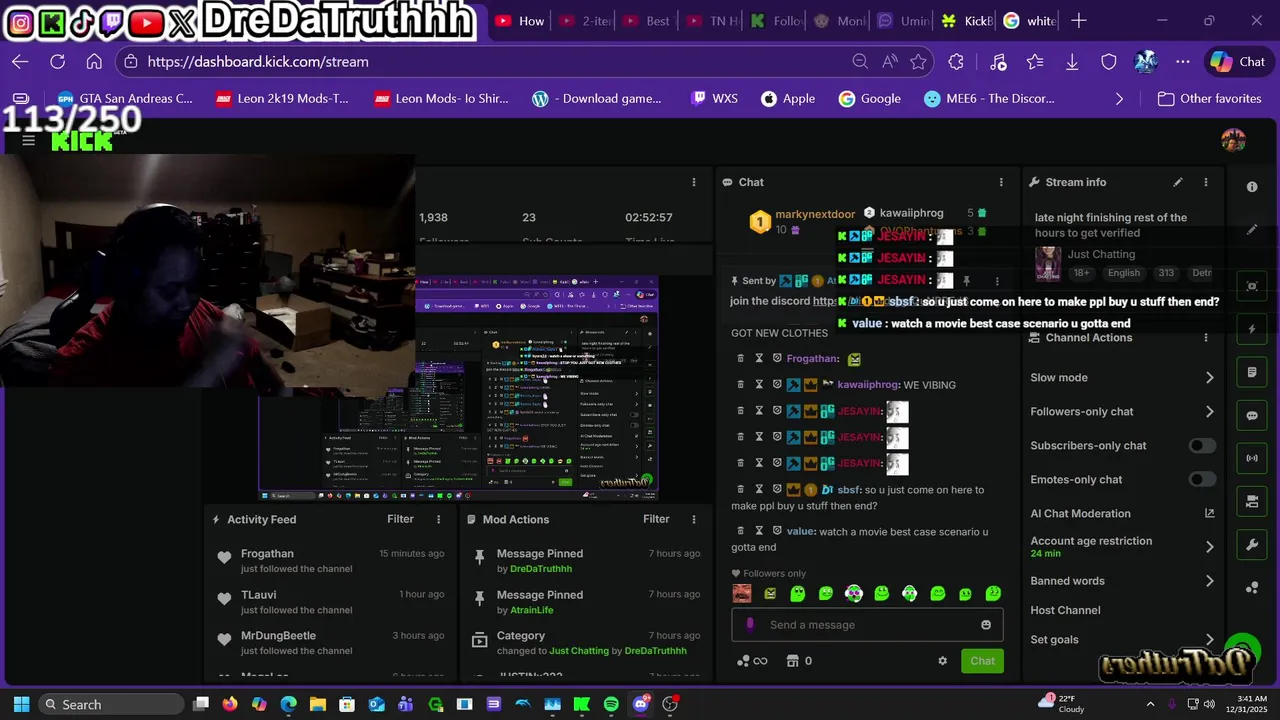Click browser Favorites star in address bar
The width and height of the screenshot is (1280, 720).
[918, 62]
